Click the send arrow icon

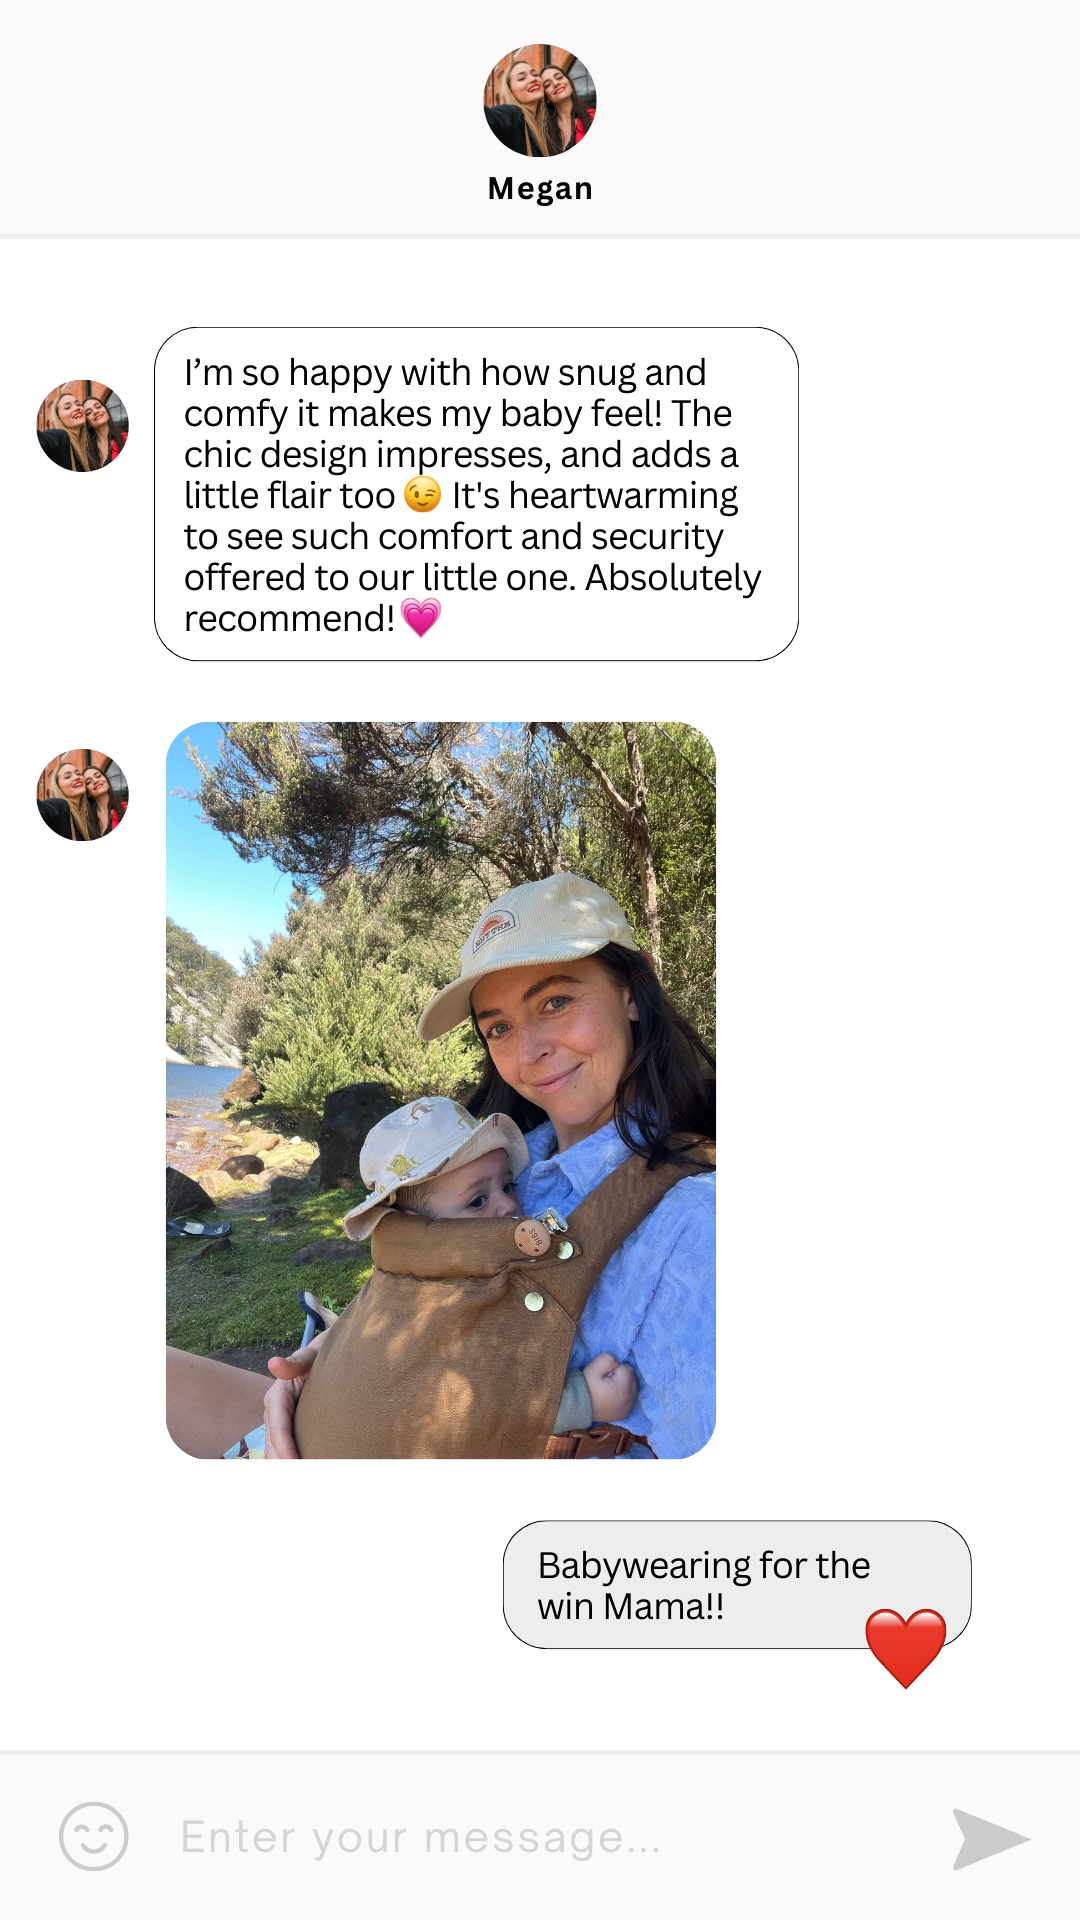click(990, 1839)
